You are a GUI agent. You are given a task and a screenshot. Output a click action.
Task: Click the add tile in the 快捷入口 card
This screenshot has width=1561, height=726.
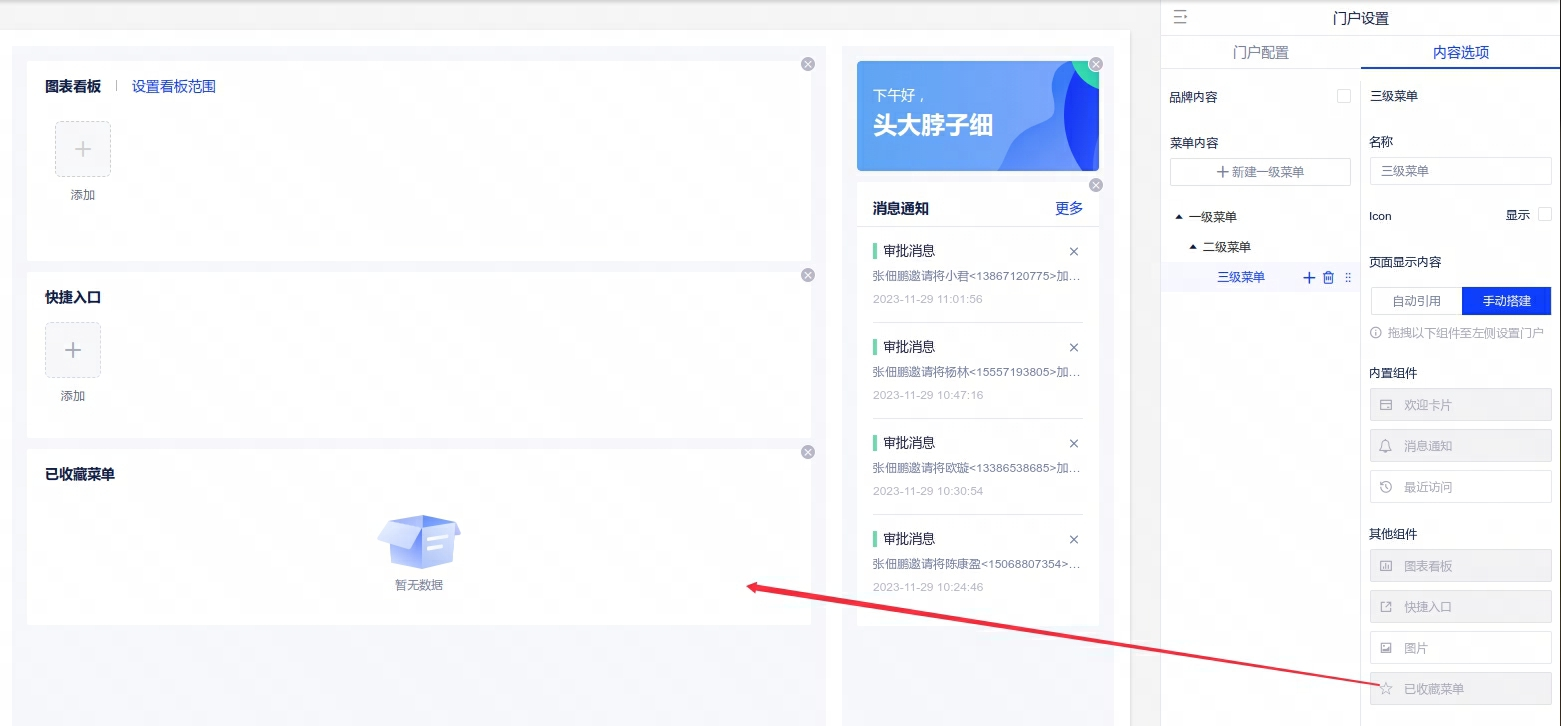click(73, 350)
